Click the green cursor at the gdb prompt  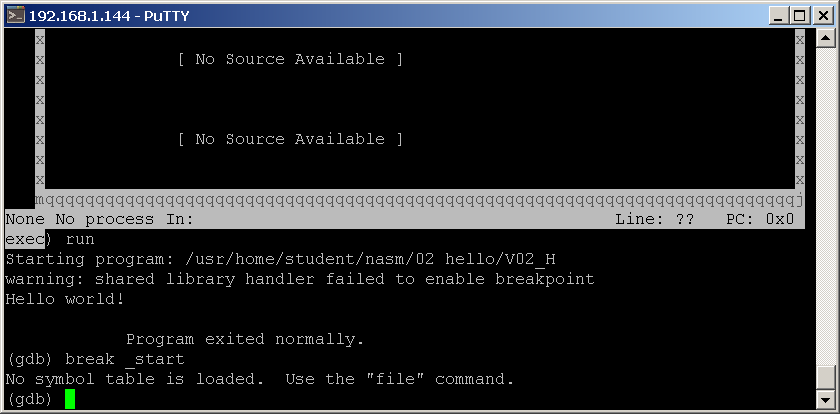point(70,400)
